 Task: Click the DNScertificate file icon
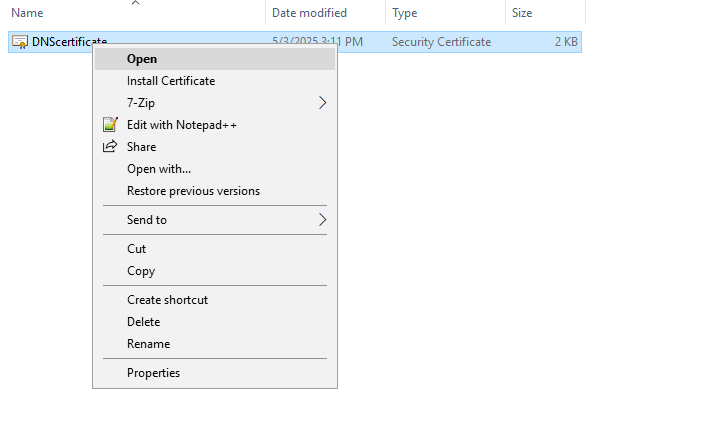click(x=20, y=42)
